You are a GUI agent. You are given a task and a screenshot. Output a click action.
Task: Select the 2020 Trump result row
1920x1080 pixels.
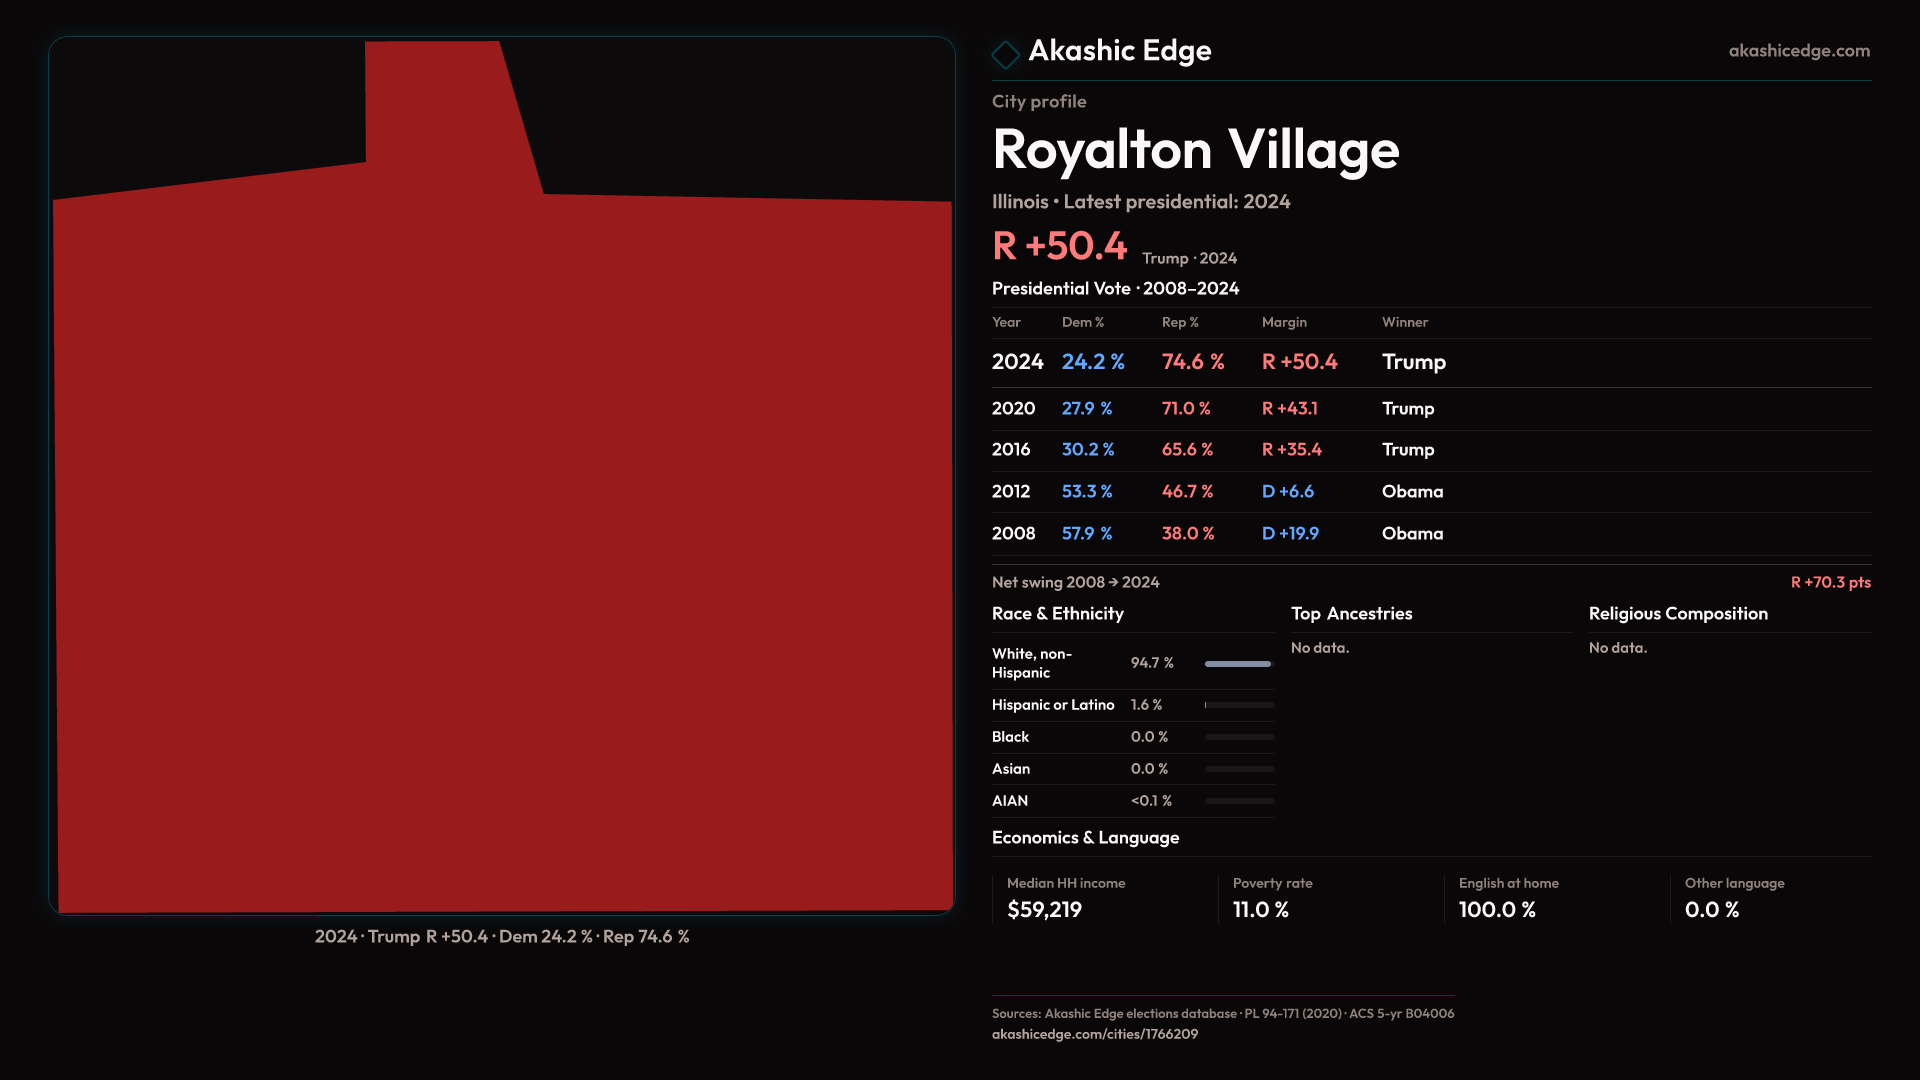point(1218,409)
